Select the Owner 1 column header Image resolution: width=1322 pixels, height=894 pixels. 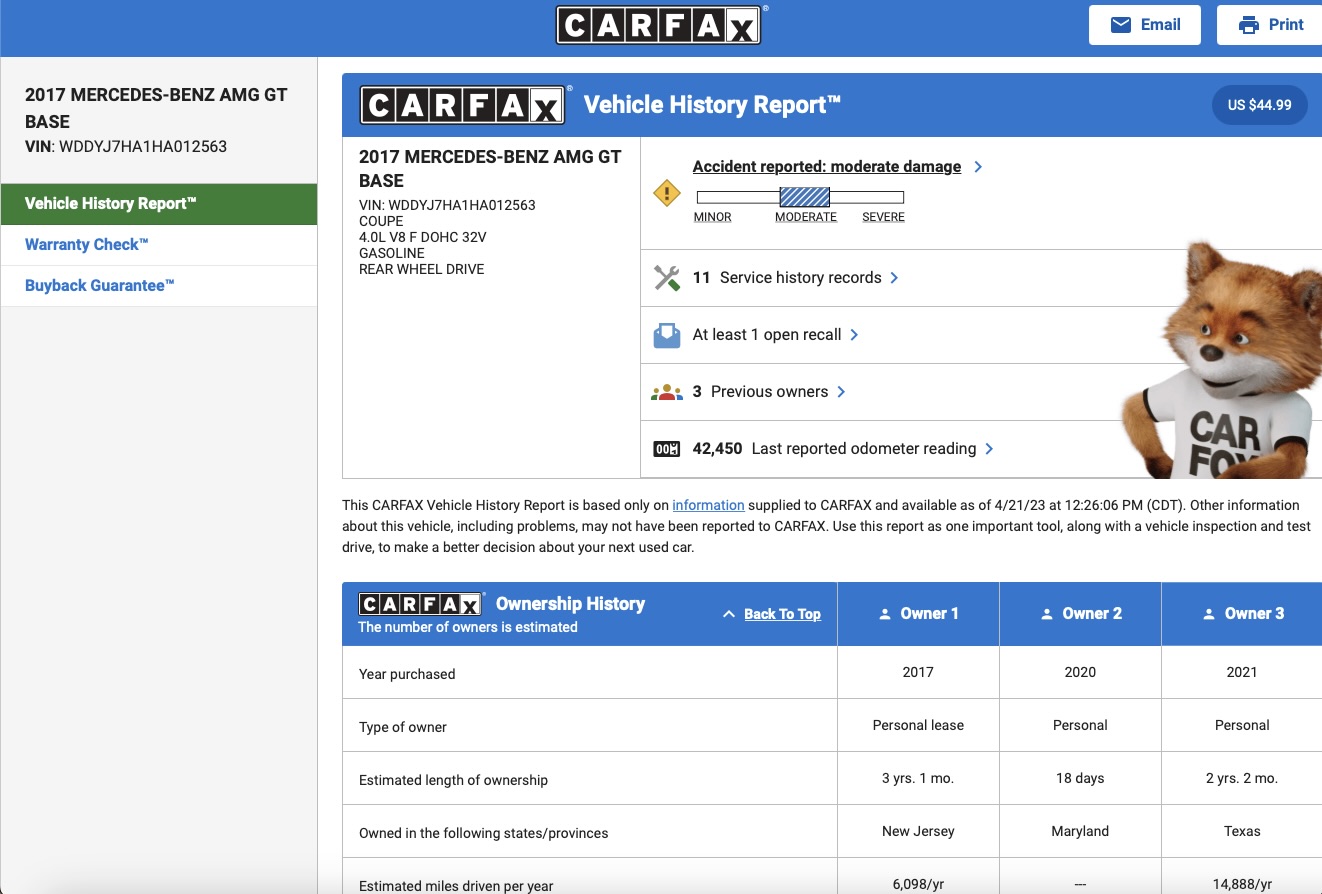pyautogui.click(x=918, y=614)
